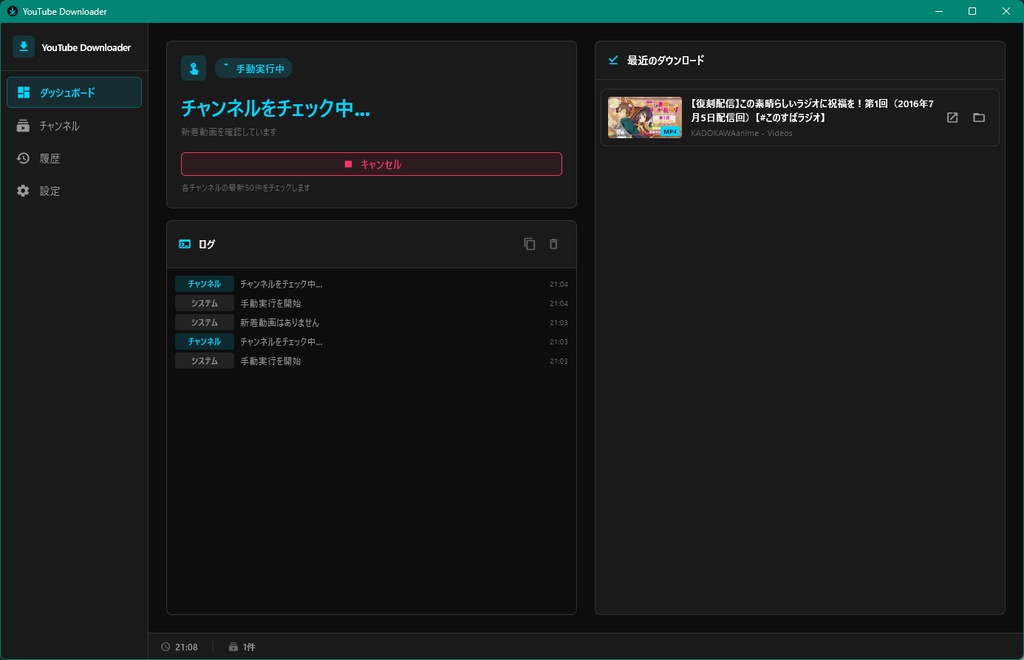Click the downloaded video thumbnail
Screen dimensions: 1024x660
click(644, 117)
